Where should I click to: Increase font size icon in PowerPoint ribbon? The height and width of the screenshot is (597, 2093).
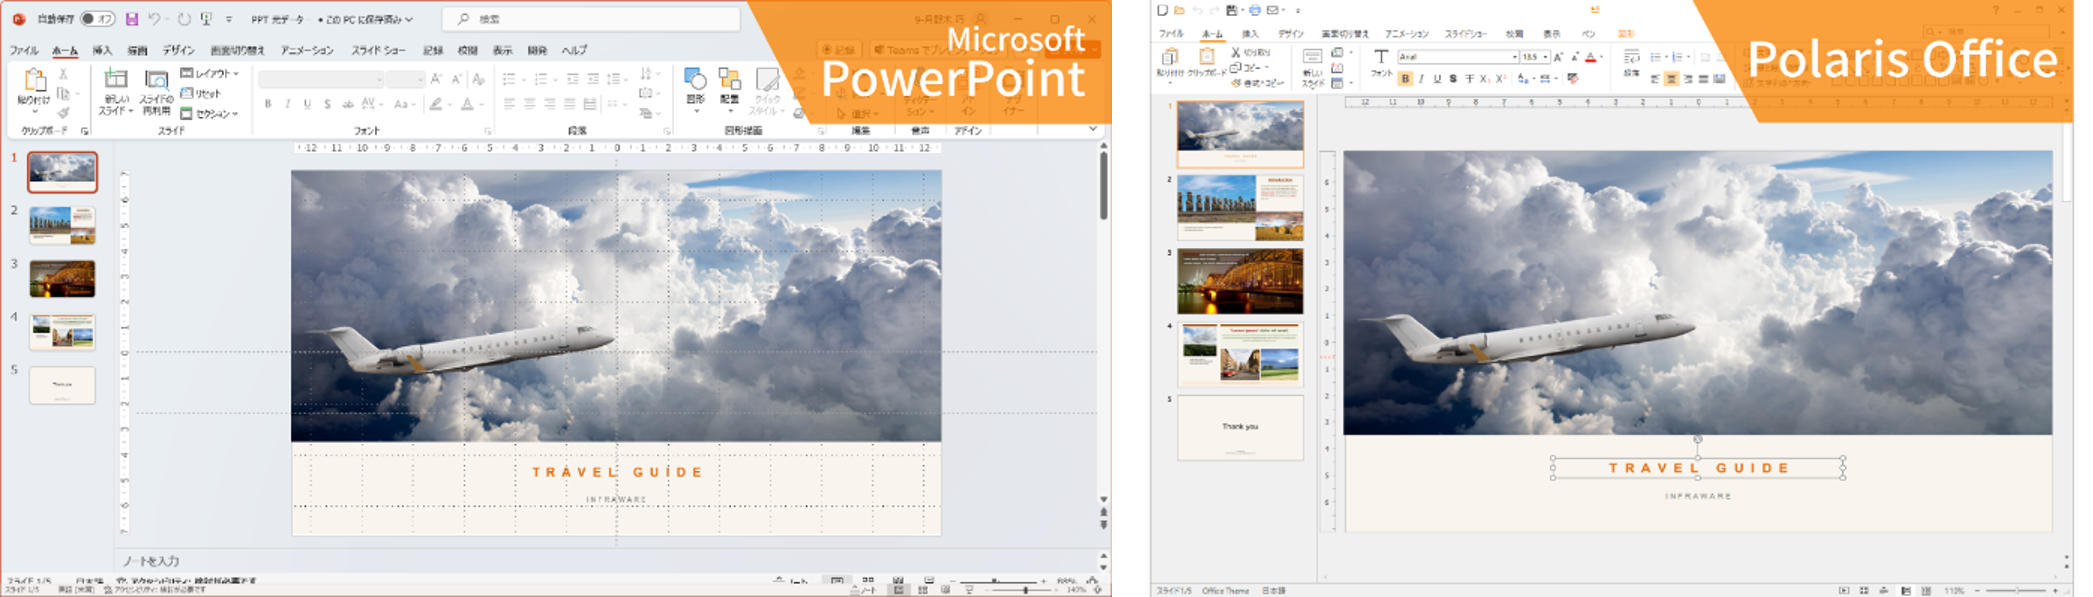click(x=436, y=79)
